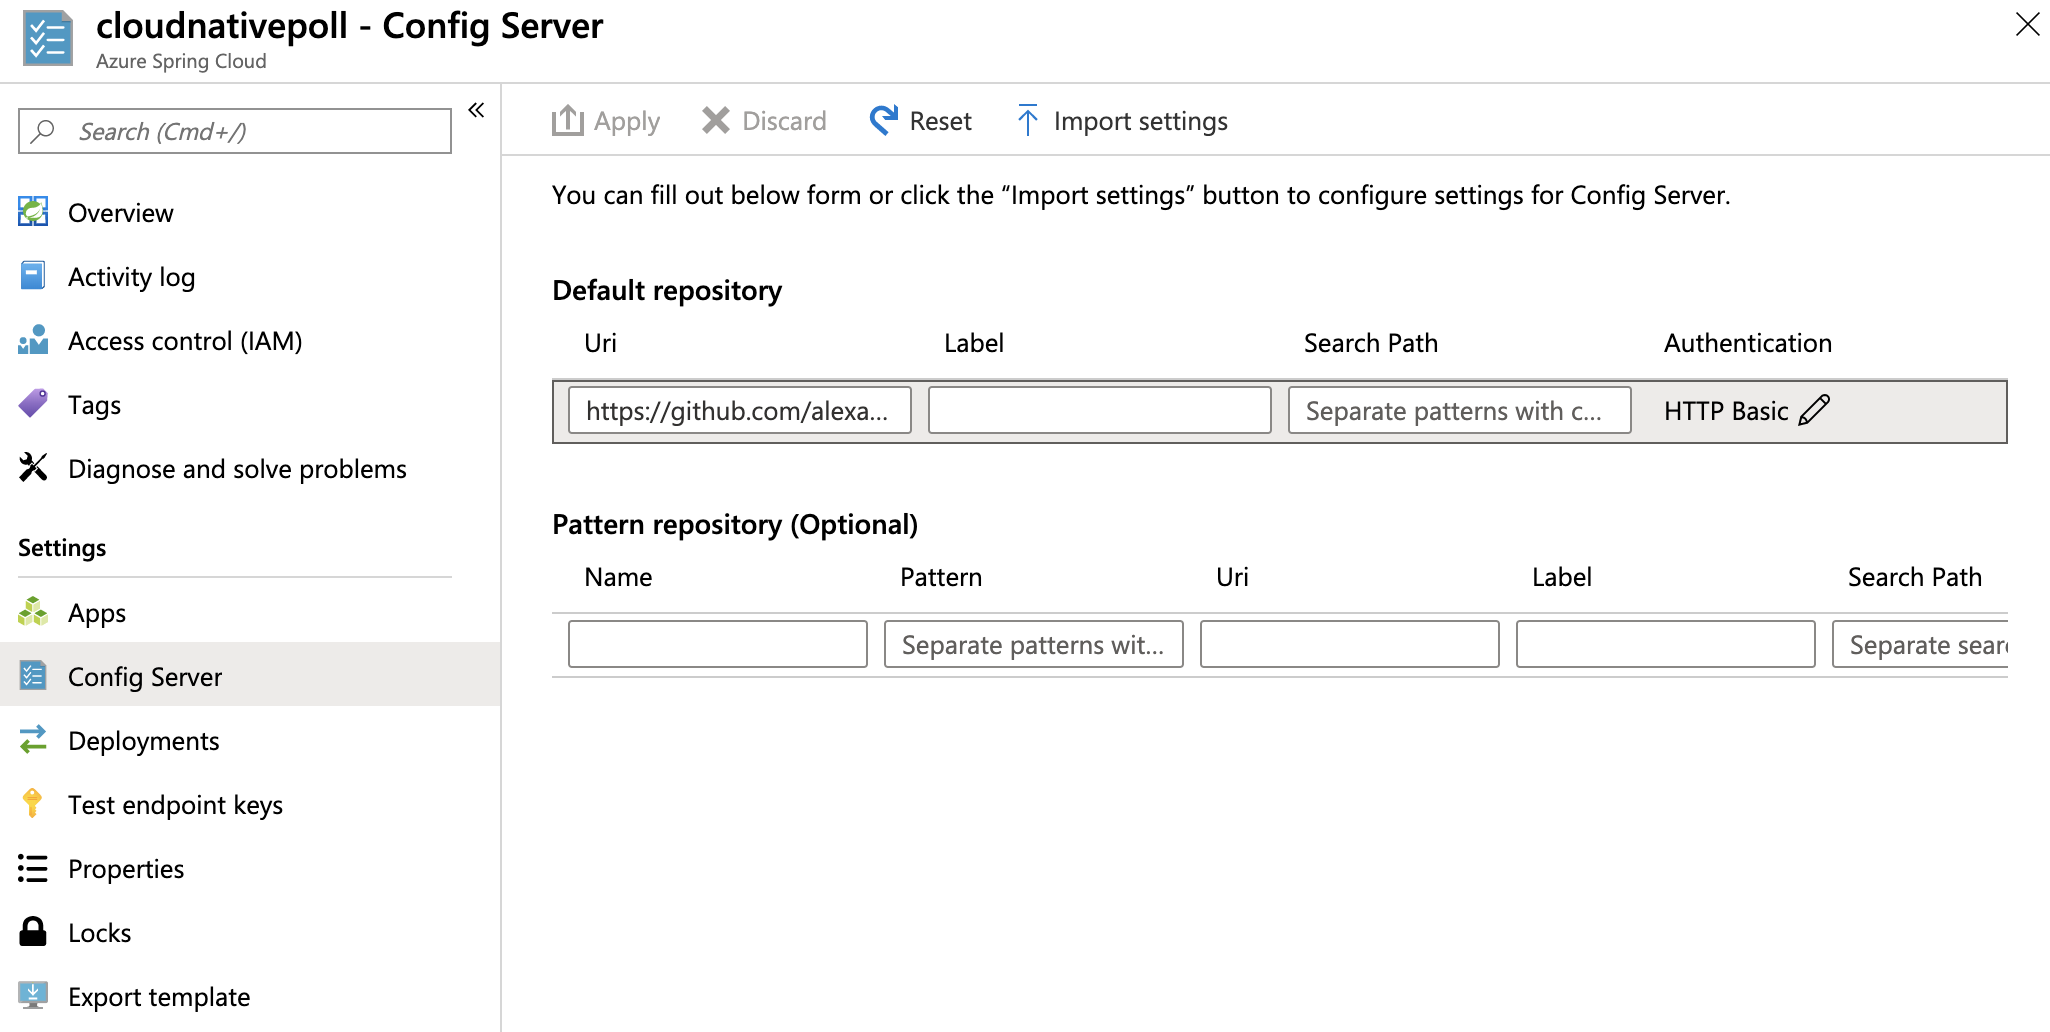Click the Authentication column header

1748,343
